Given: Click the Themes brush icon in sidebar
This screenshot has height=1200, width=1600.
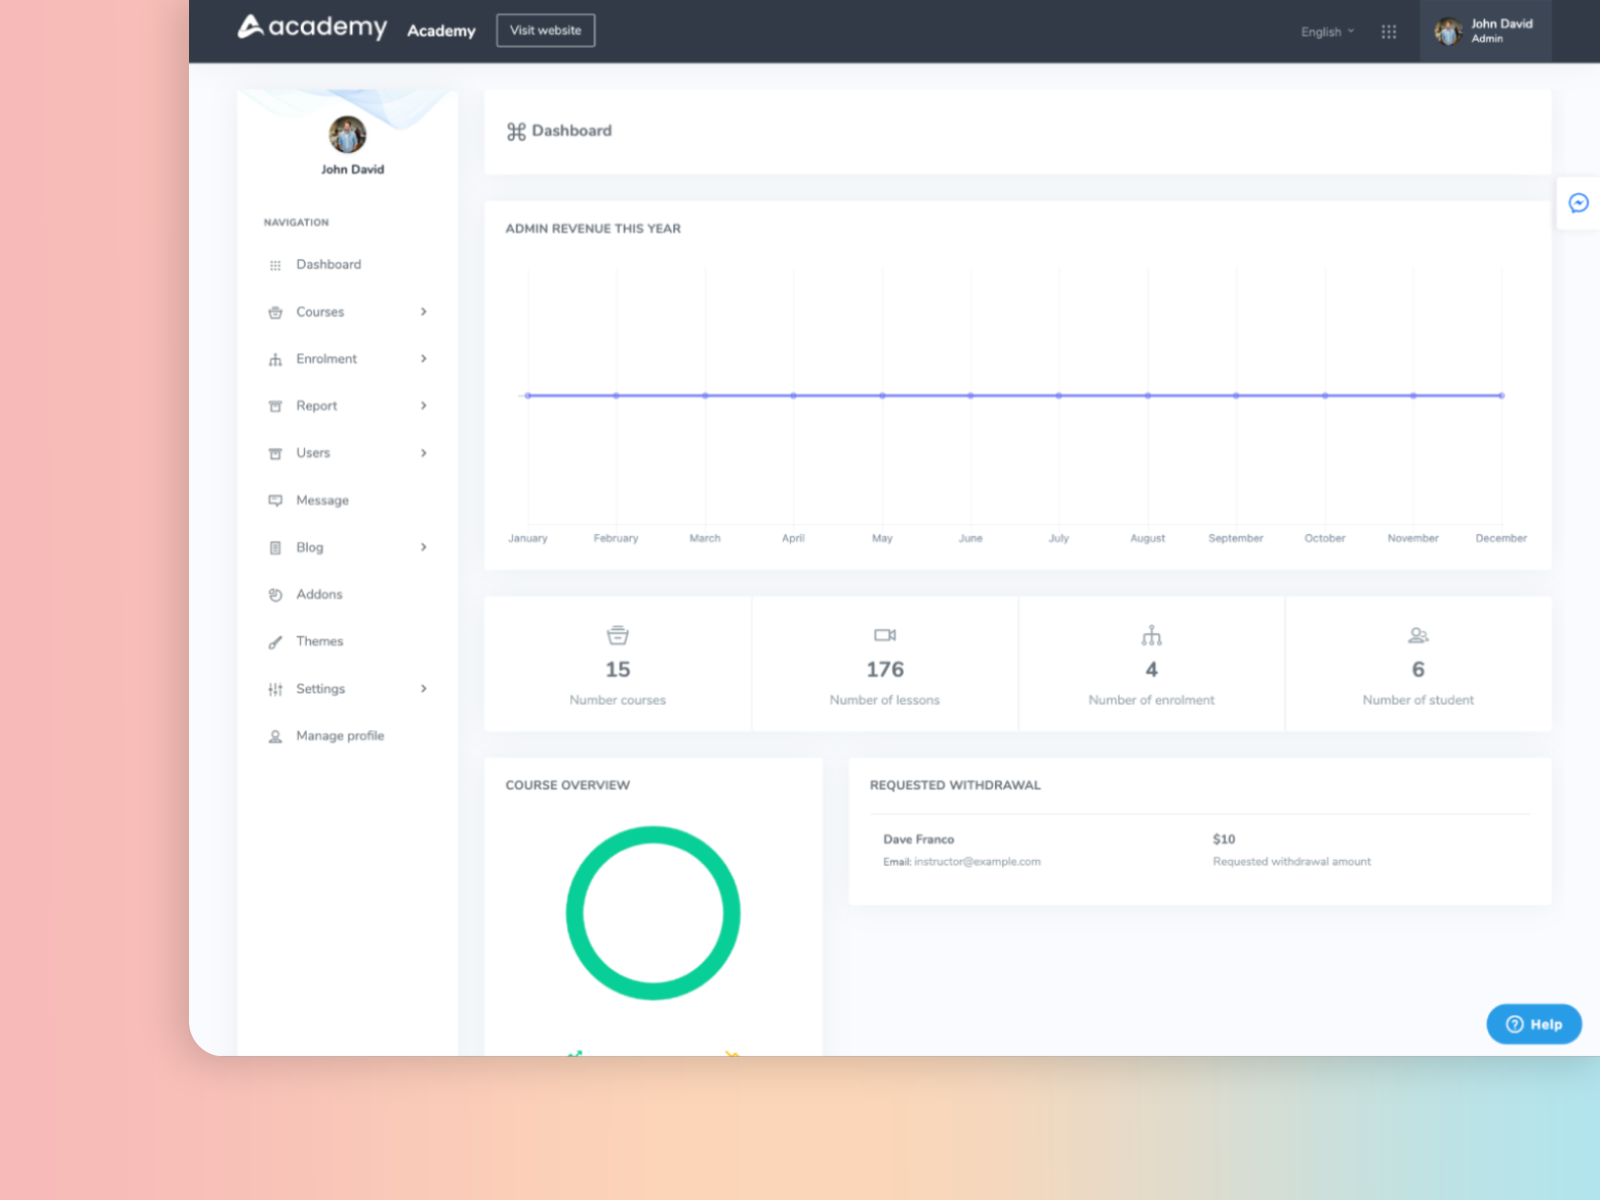Looking at the screenshot, I should pyautogui.click(x=275, y=642).
